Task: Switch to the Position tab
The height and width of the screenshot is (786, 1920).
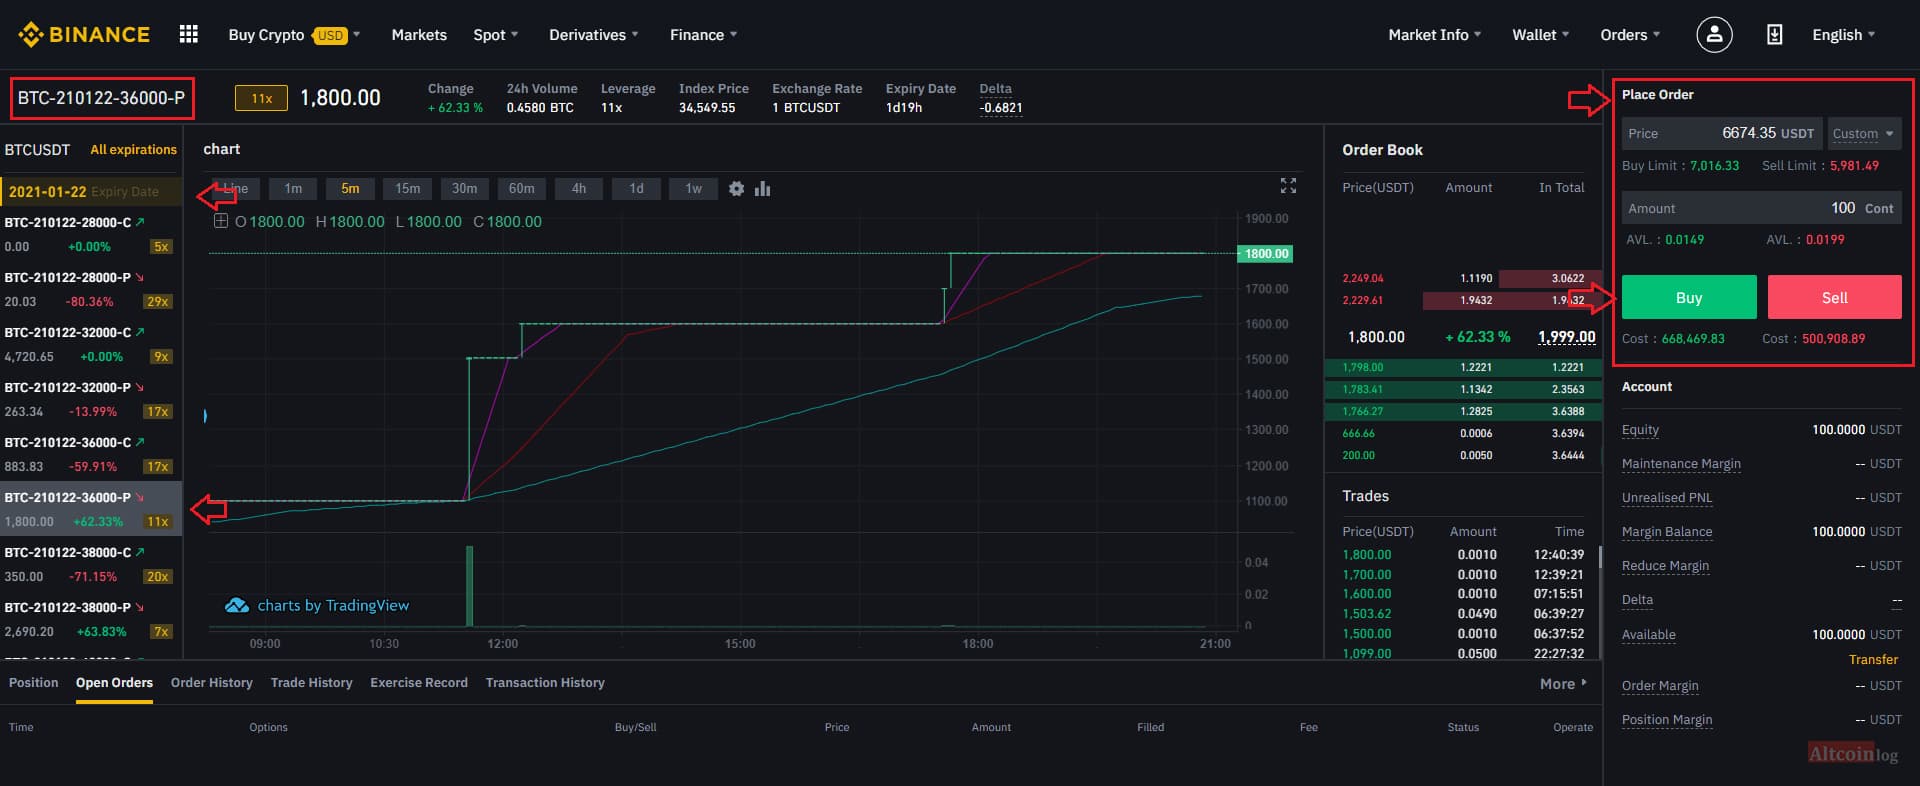Action: [x=34, y=683]
